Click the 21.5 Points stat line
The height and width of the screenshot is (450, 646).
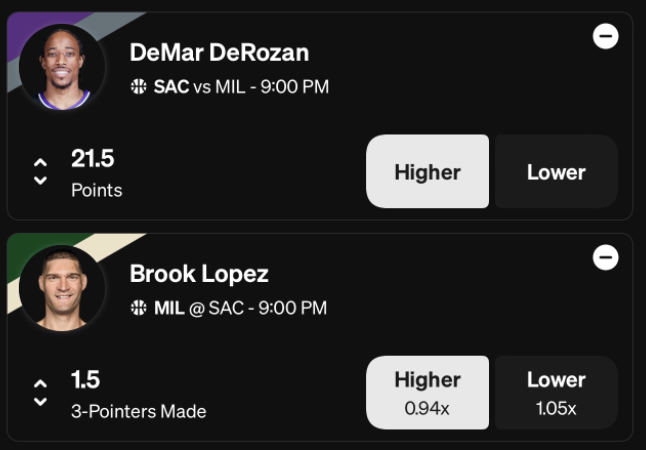pos(97,174)
